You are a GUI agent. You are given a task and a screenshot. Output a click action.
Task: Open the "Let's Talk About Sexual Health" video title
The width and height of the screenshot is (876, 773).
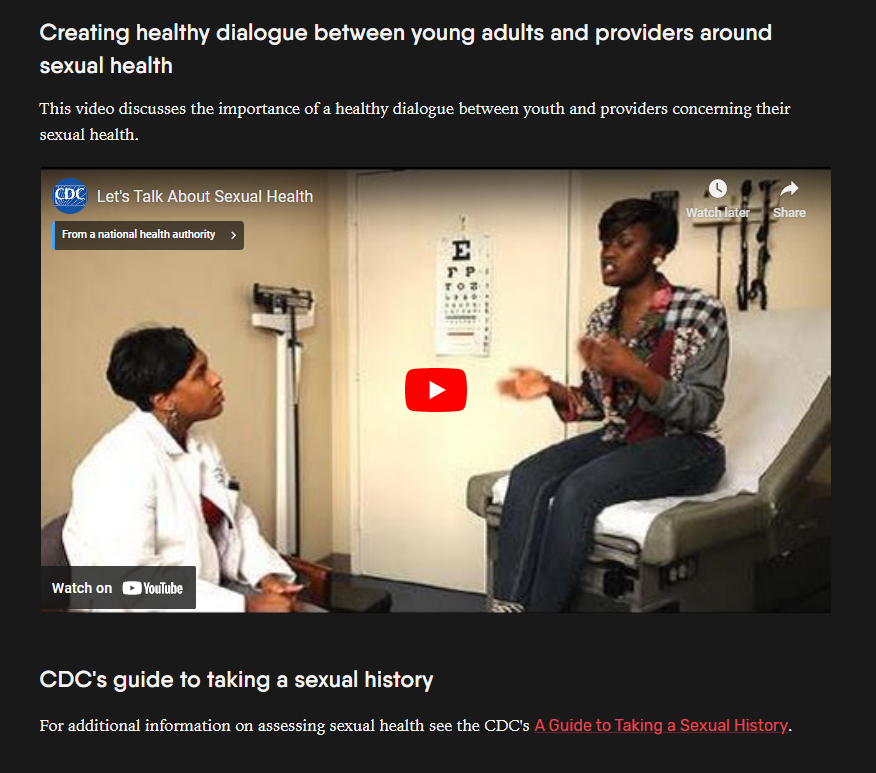click(x=204, y=197)
